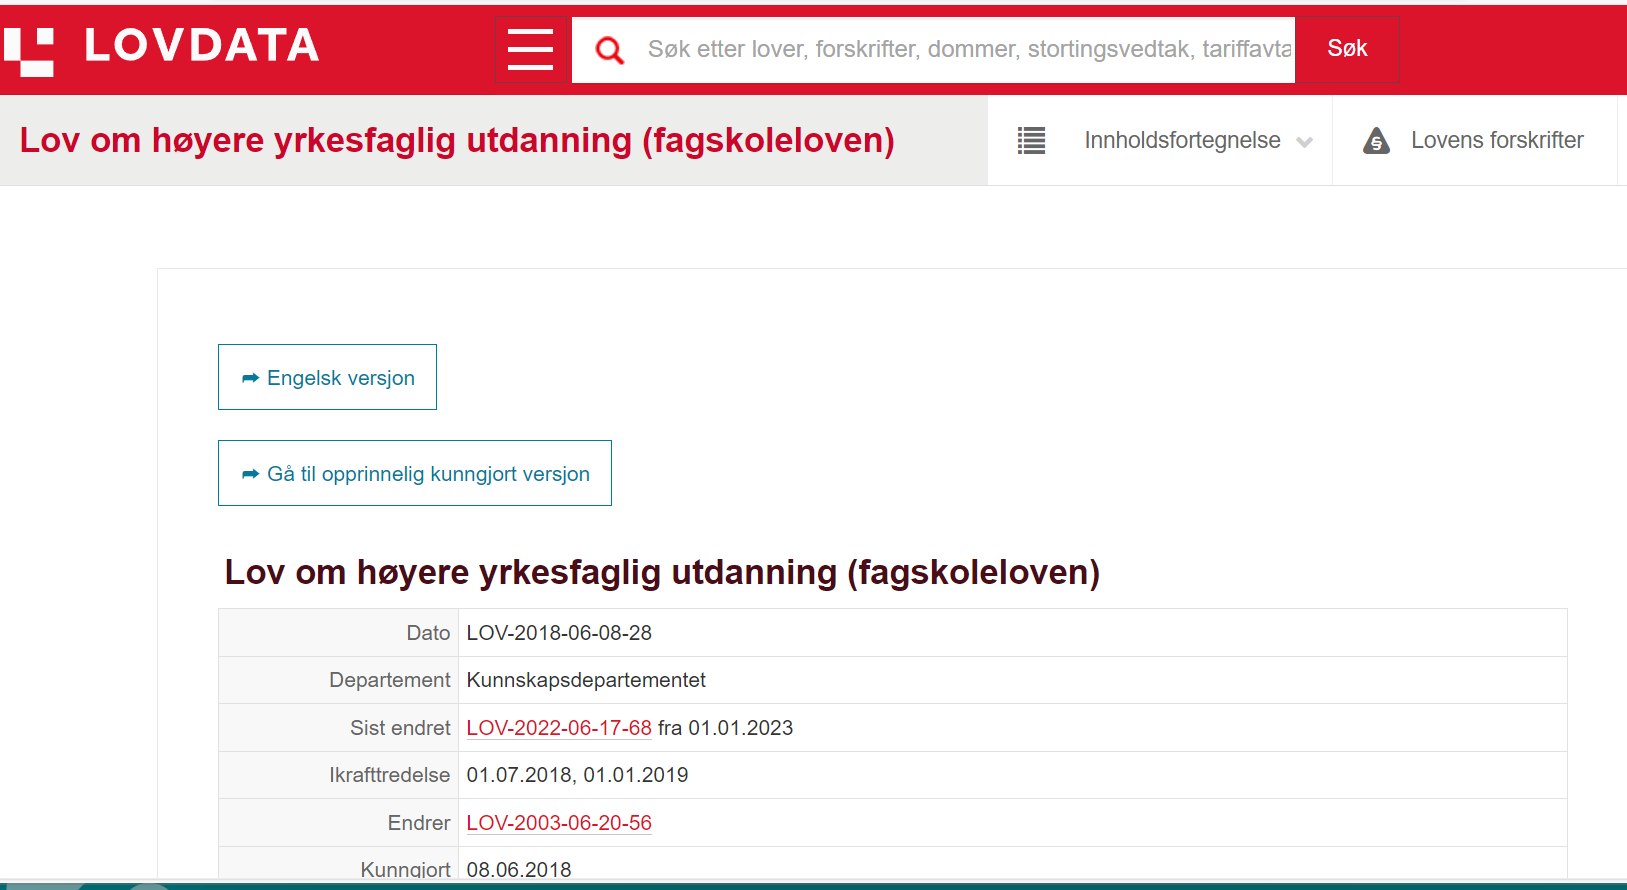Go to opprinnelig kunngjort versjon

pos(415,473)
